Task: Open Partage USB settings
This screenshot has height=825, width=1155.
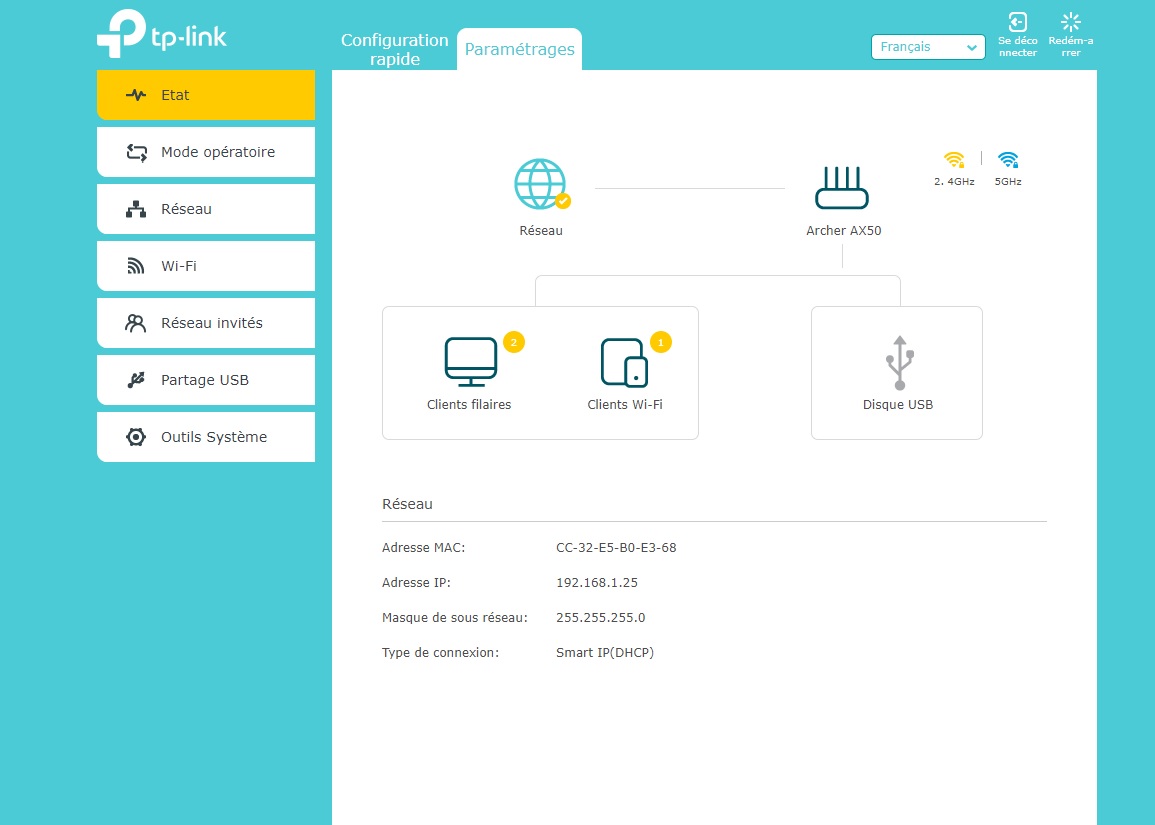Action: [x=206, y=380]
